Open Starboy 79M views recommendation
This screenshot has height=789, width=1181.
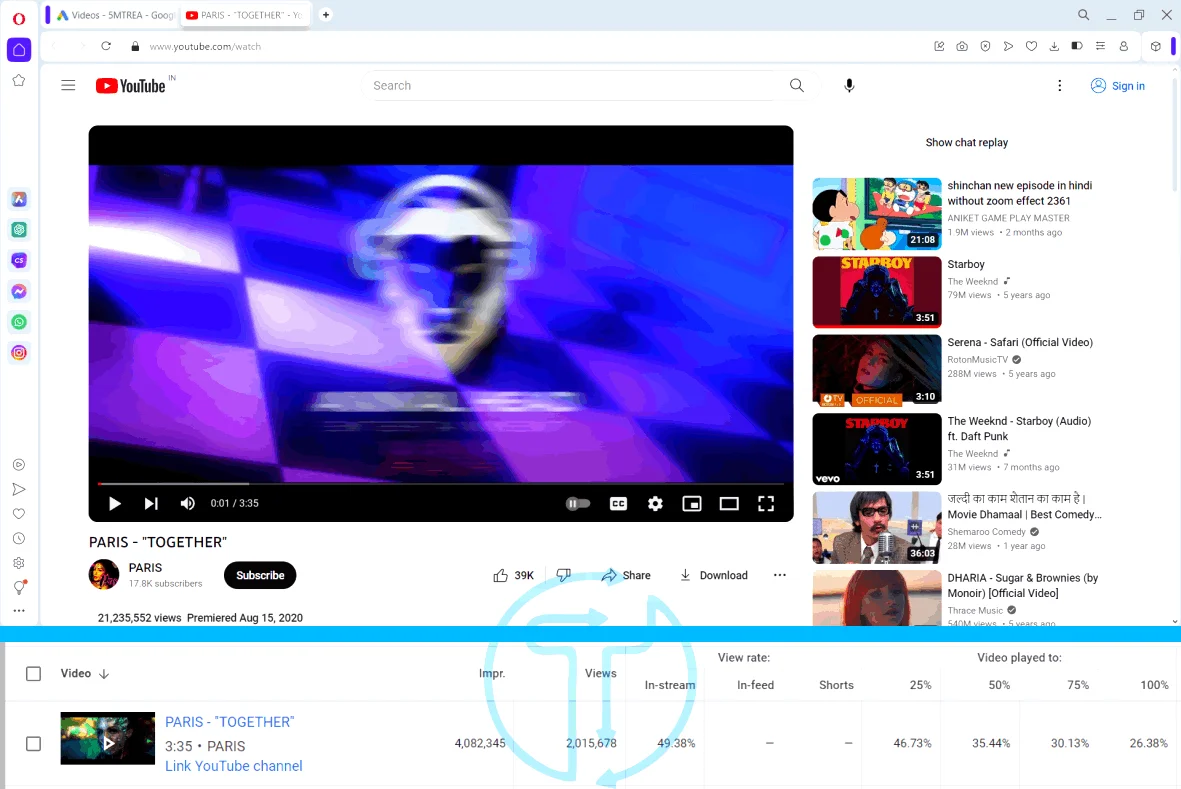(x=877, y=292)
